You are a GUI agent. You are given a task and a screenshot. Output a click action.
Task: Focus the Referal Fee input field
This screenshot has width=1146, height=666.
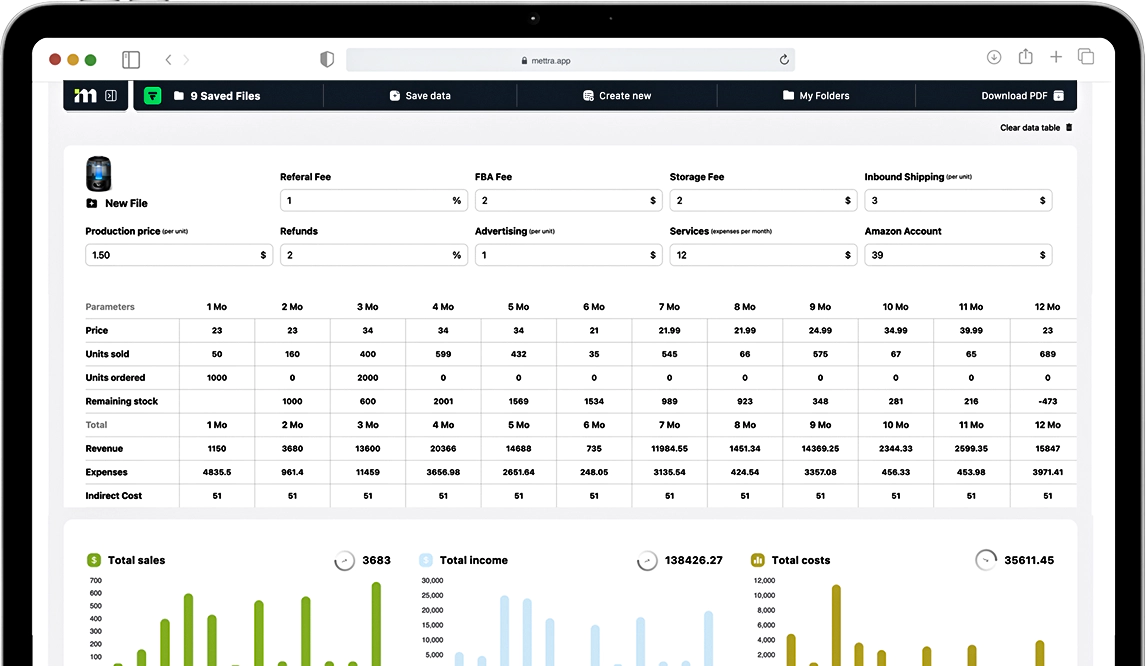(373, 200)
